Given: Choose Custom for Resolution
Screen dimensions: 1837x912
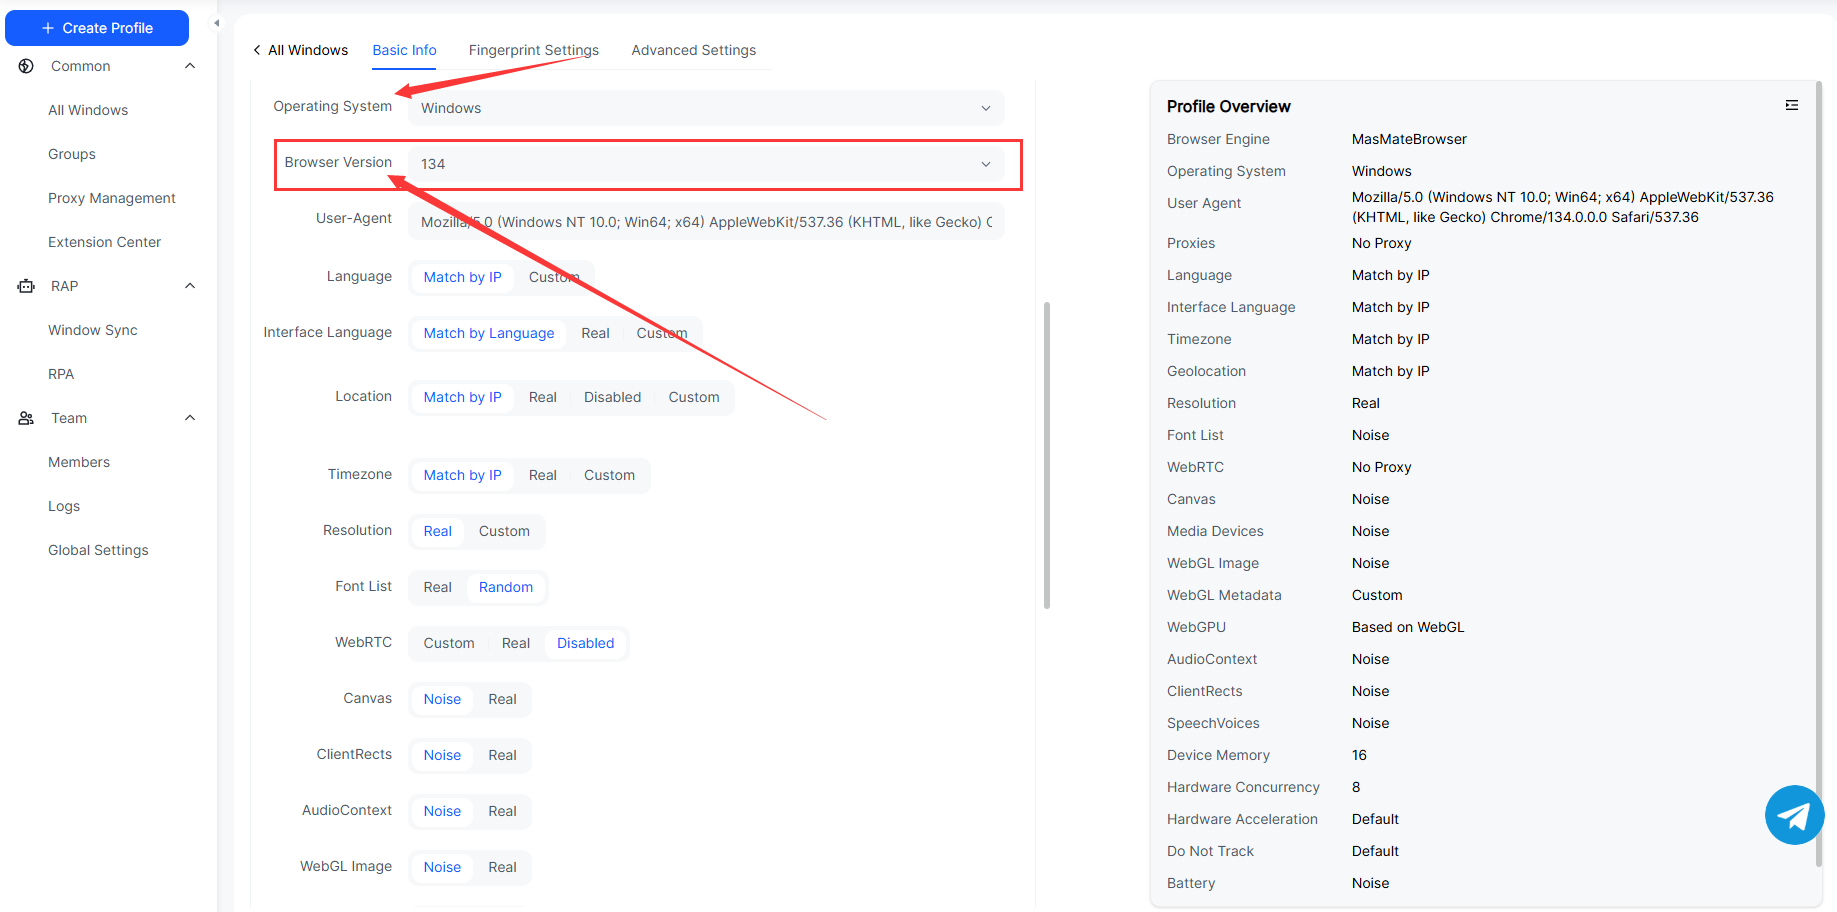Looking at the screenshot, I should 504,531.
